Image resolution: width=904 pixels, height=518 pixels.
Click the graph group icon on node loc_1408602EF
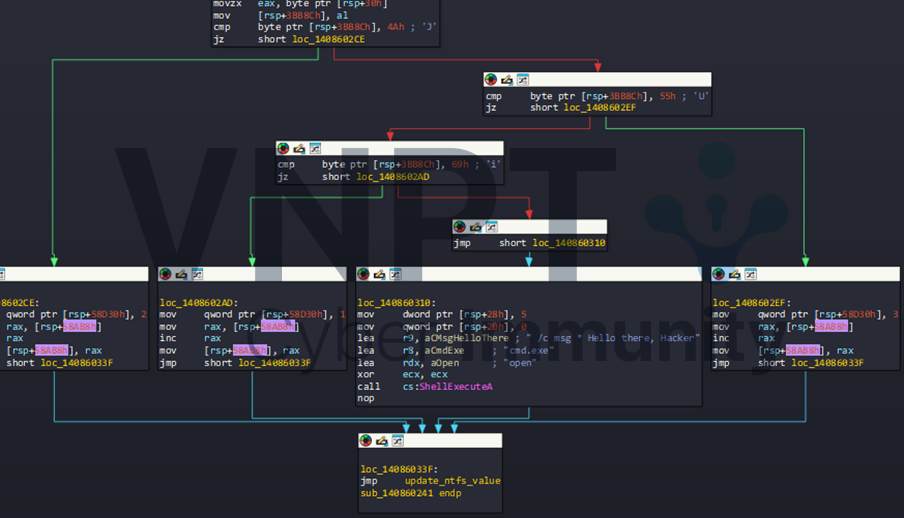coord(750,273)
